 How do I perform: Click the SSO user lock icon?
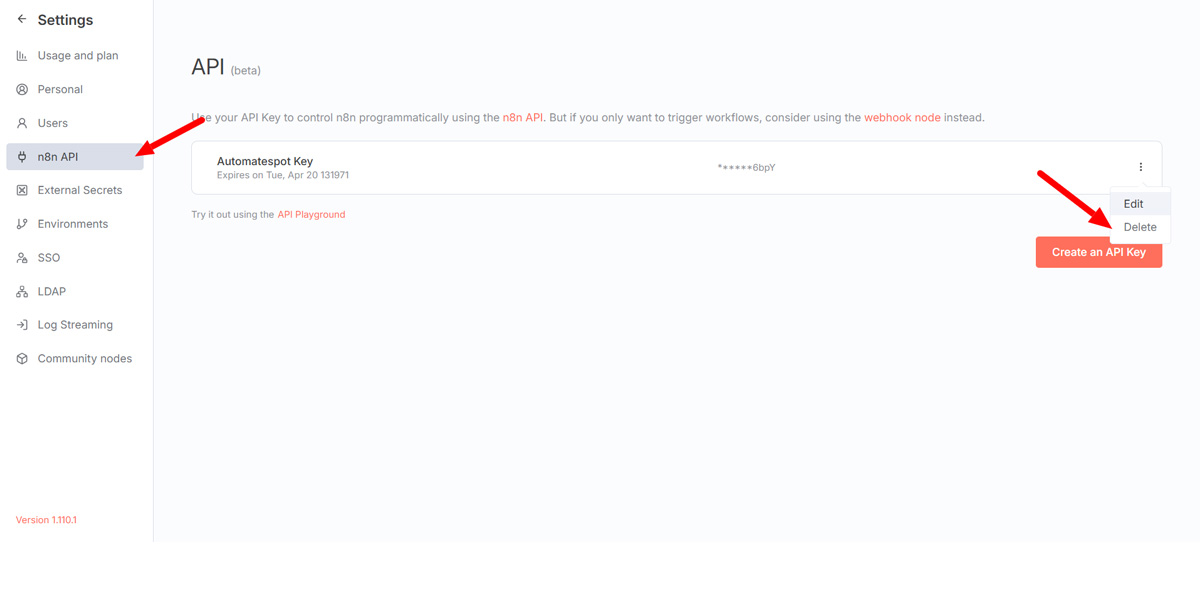(x=22, y=258)
